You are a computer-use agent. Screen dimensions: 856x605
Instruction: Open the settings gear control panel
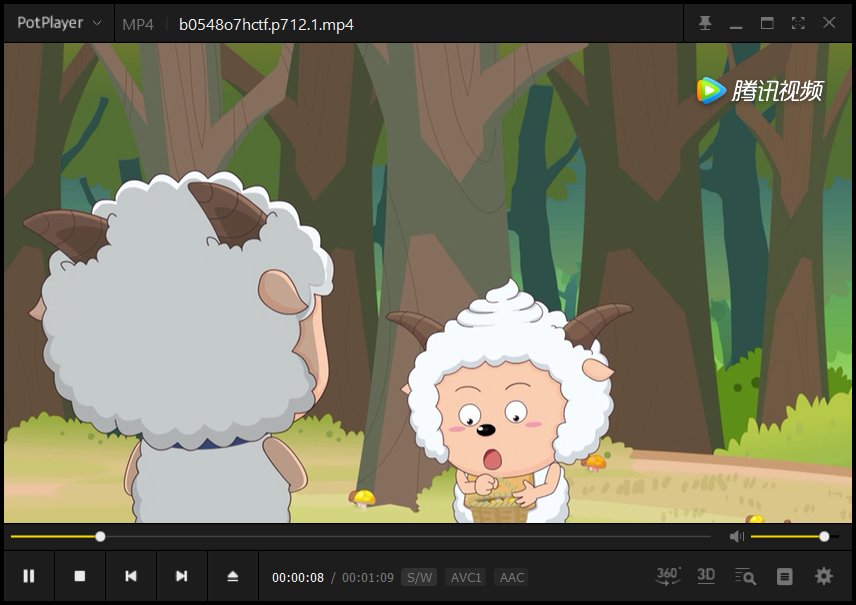824,576
